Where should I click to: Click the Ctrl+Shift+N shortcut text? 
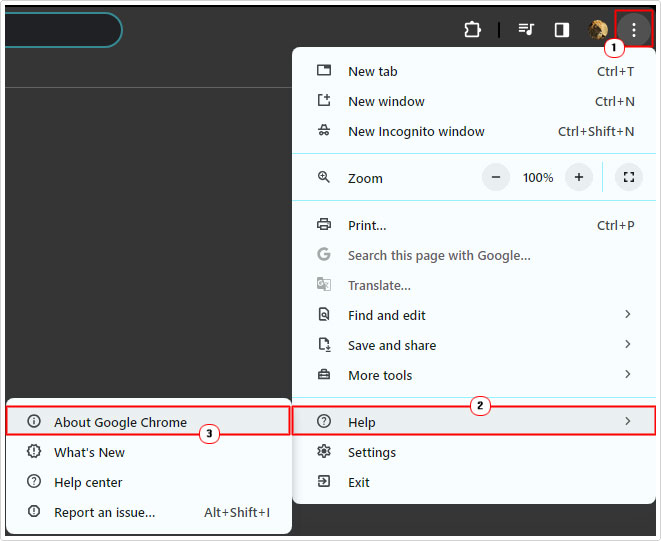pos(596,131)
